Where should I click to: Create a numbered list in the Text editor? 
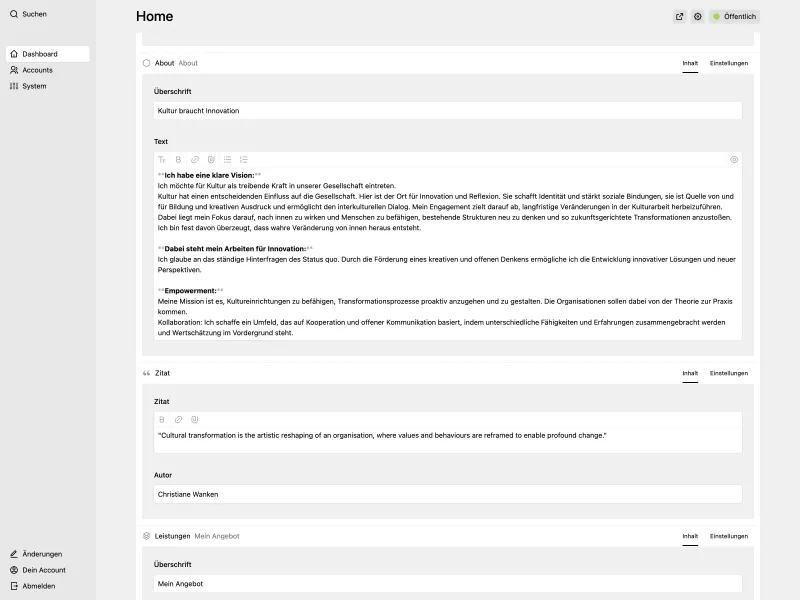click(x=242, y=159)
